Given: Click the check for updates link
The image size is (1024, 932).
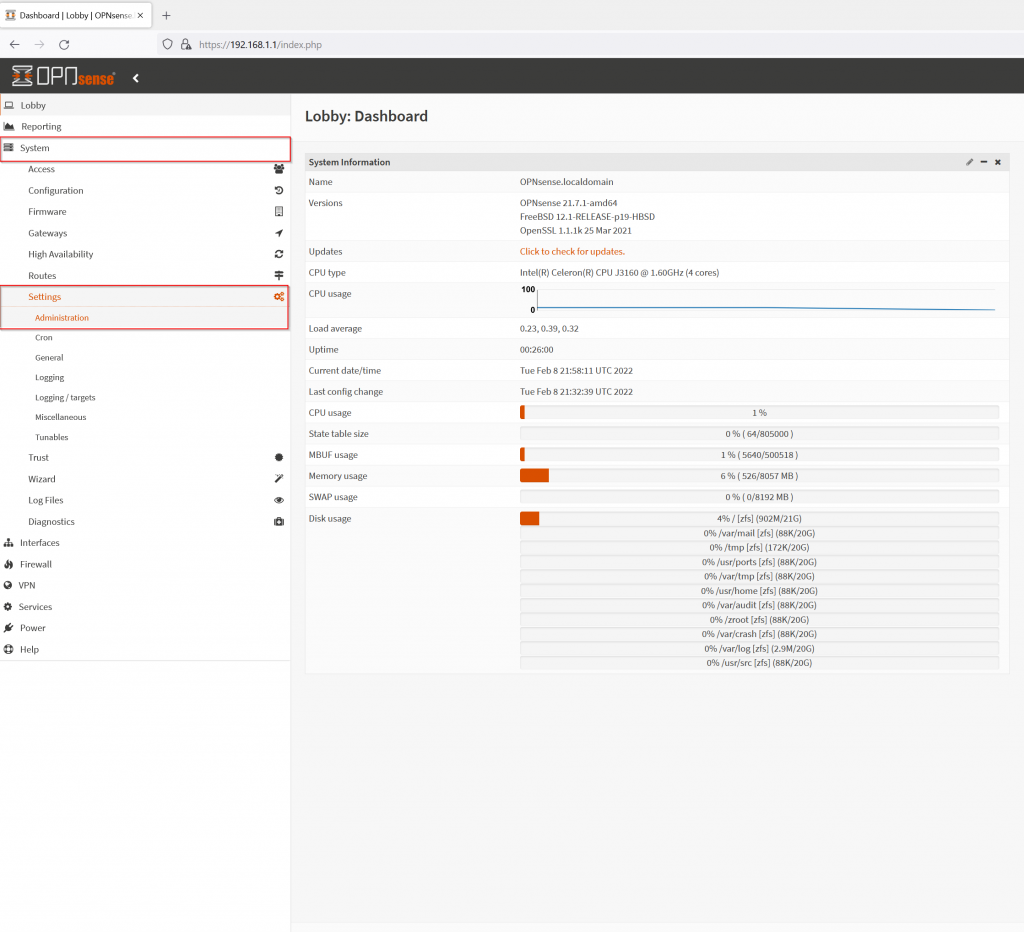Looking at the screenshot, I should pyautogui.click(x=570, y=251).
